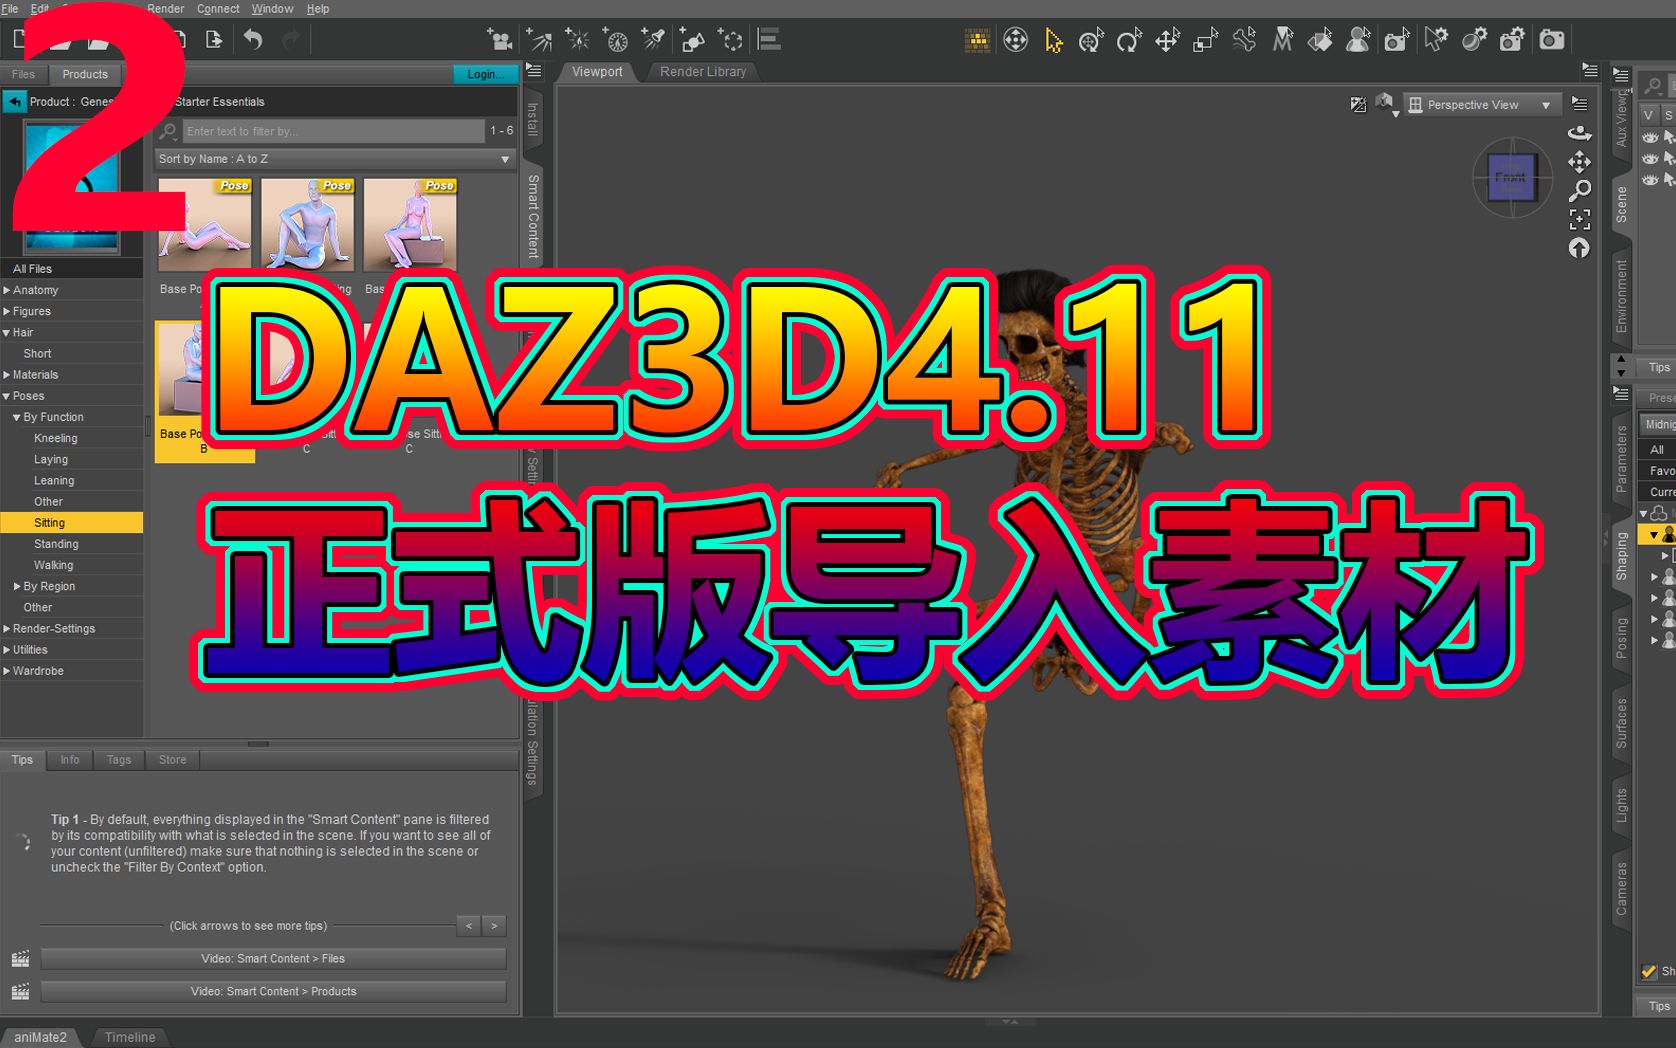This screenshot has height=1048, width=1676.
Task: Open the Info tab
Action: click(x=69, y=760)
